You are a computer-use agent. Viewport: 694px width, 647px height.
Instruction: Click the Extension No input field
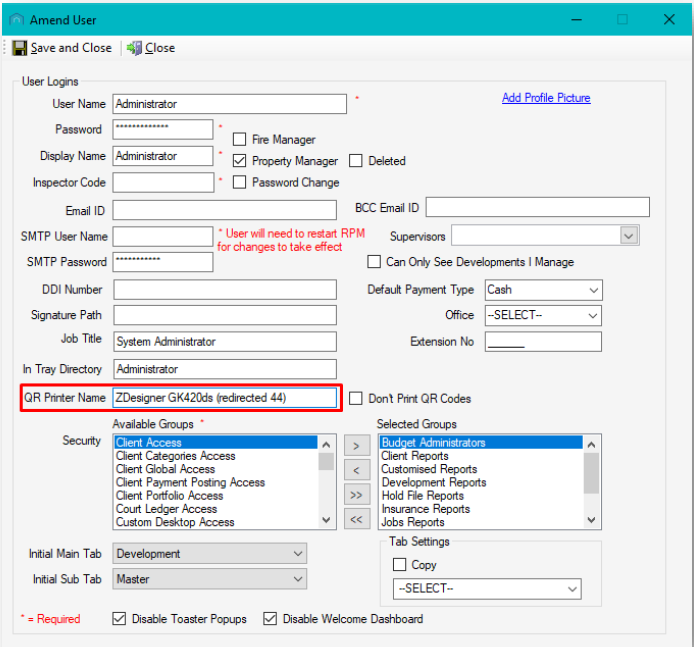tap(543, 342)
